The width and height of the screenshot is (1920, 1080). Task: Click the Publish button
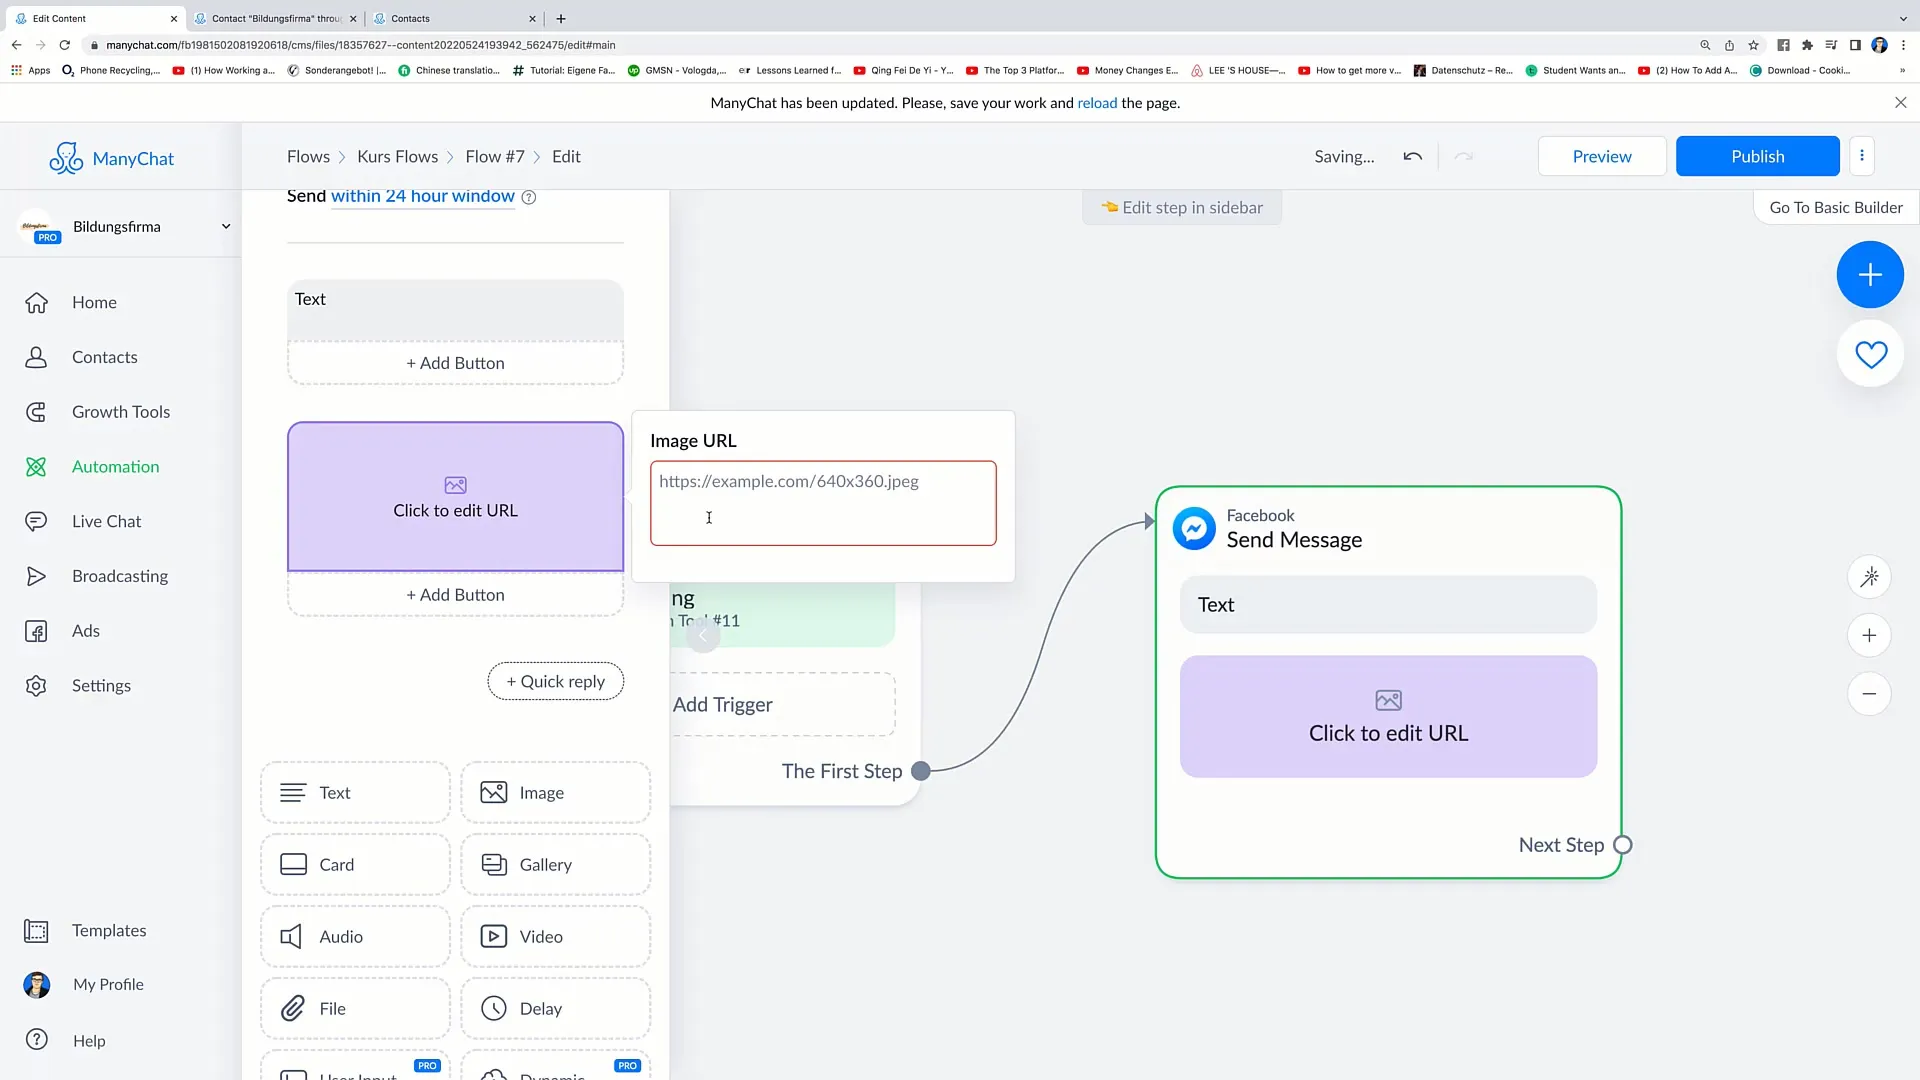[x=1757, y=157]
